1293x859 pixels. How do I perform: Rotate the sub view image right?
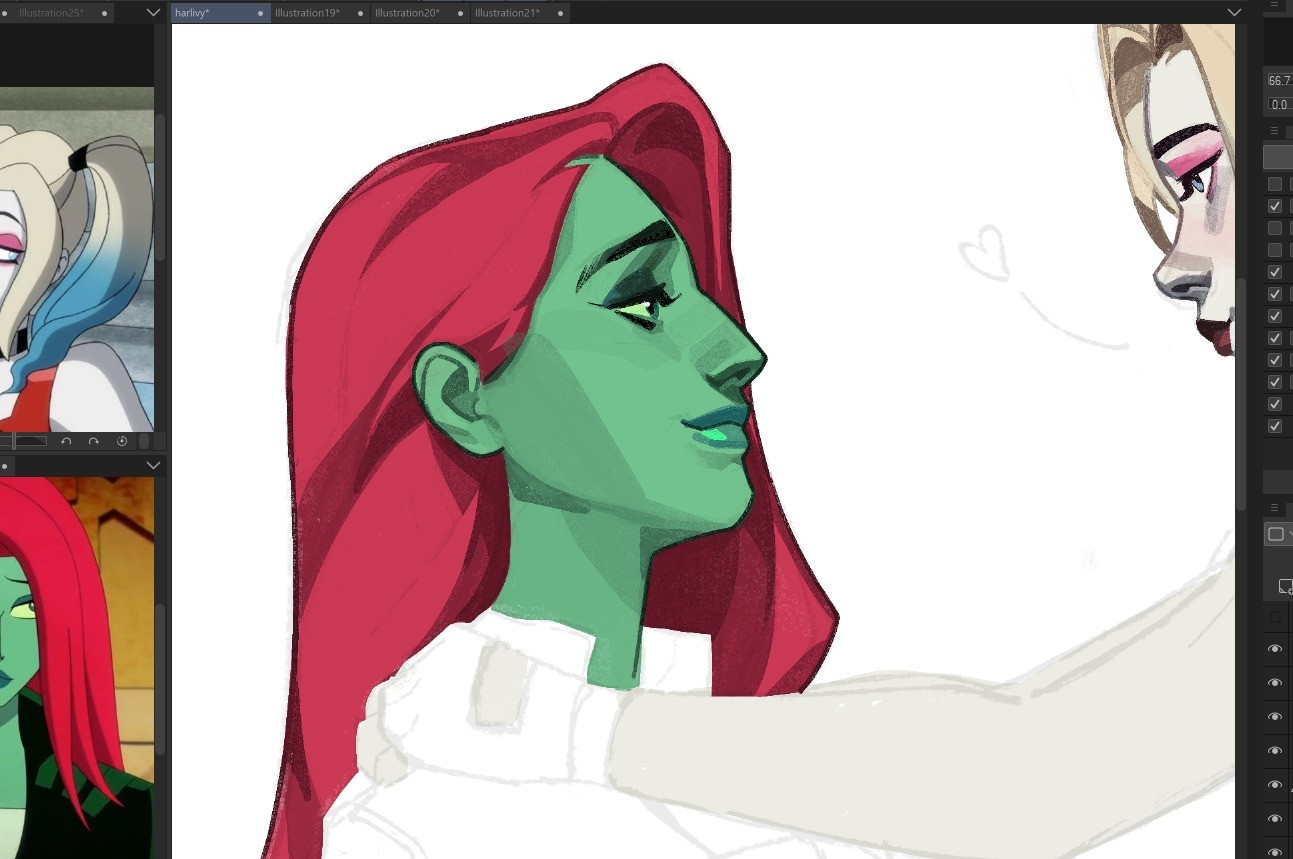tap(94, 441)
